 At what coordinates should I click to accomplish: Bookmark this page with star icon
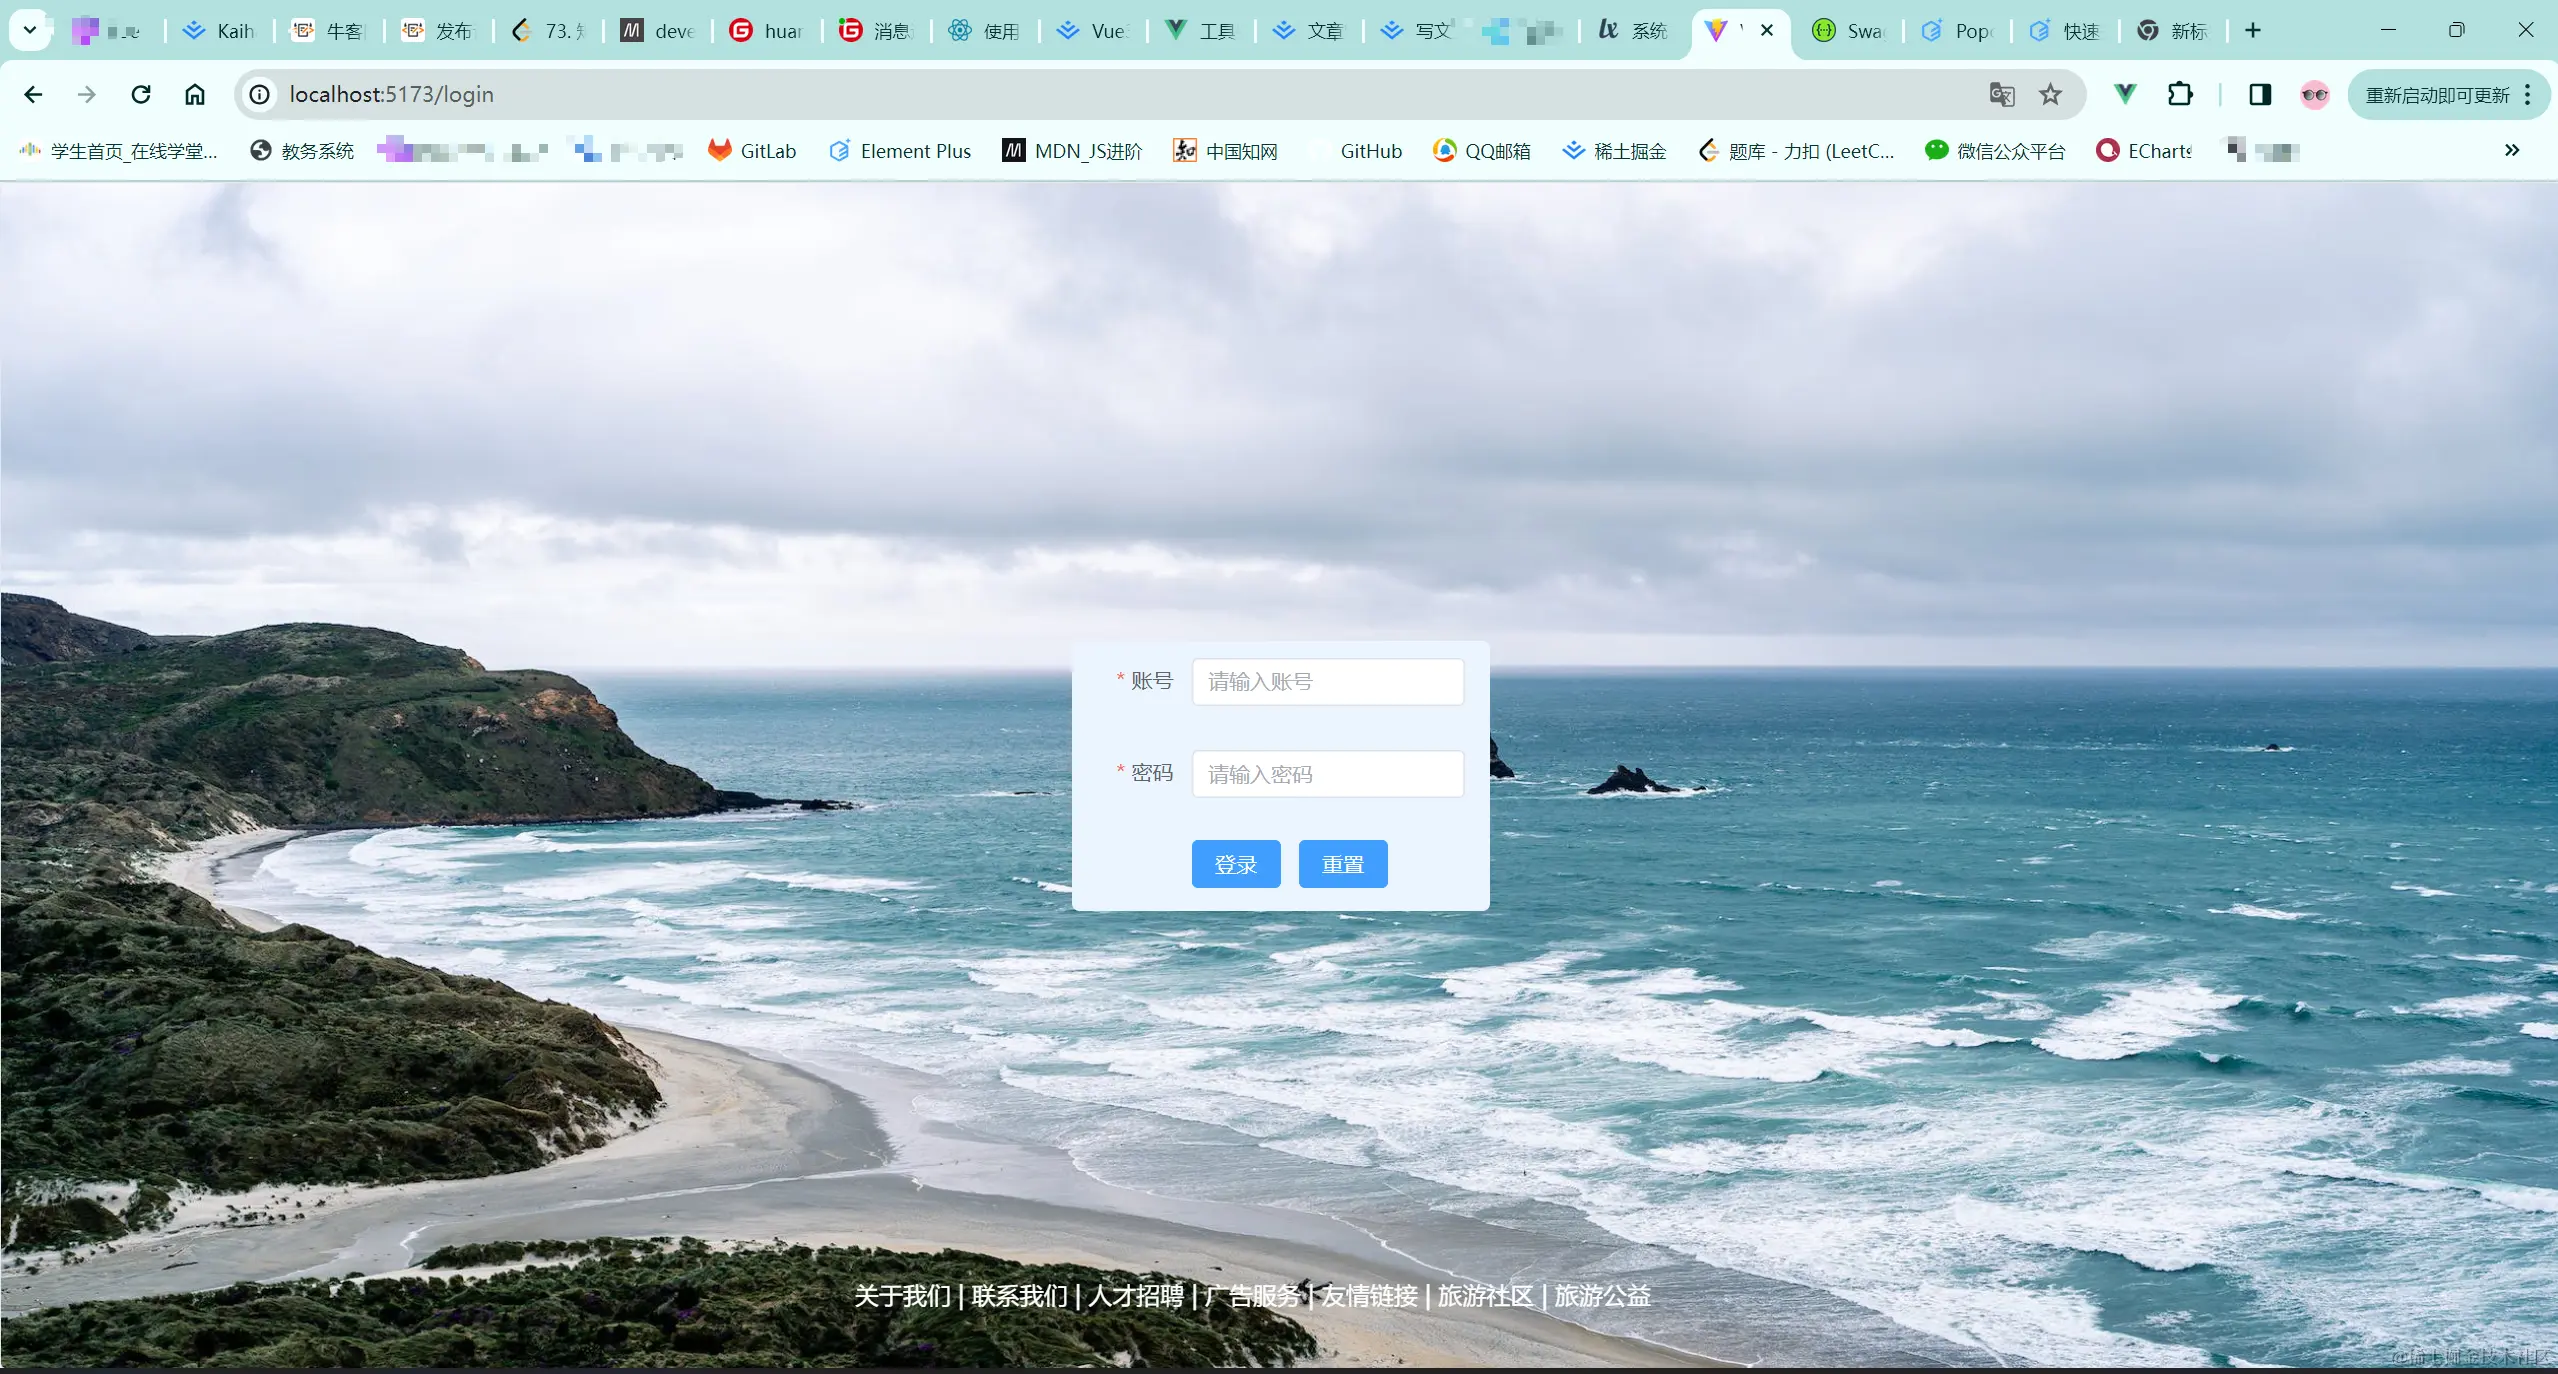(x=2050, y=95)
